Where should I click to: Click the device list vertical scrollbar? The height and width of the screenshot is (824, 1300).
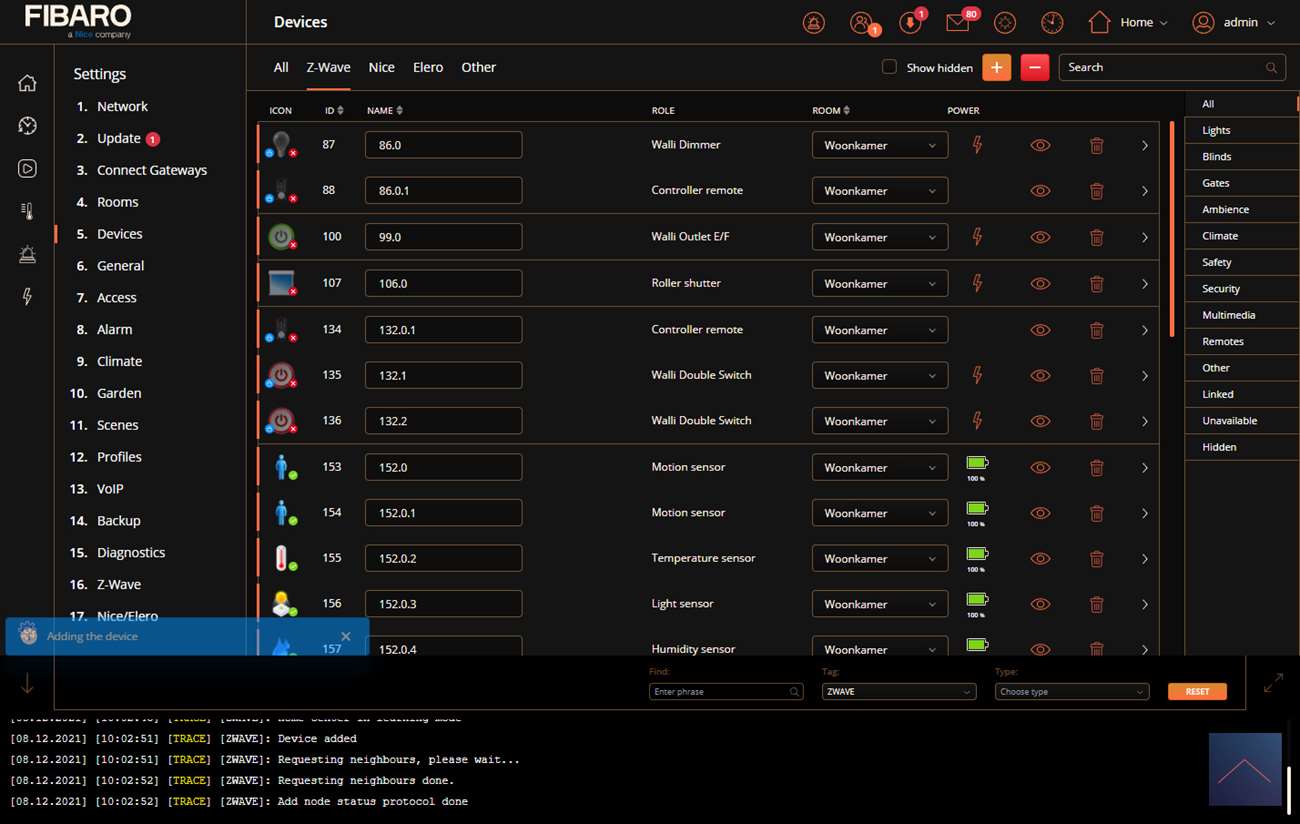(x=1172, y=228)
